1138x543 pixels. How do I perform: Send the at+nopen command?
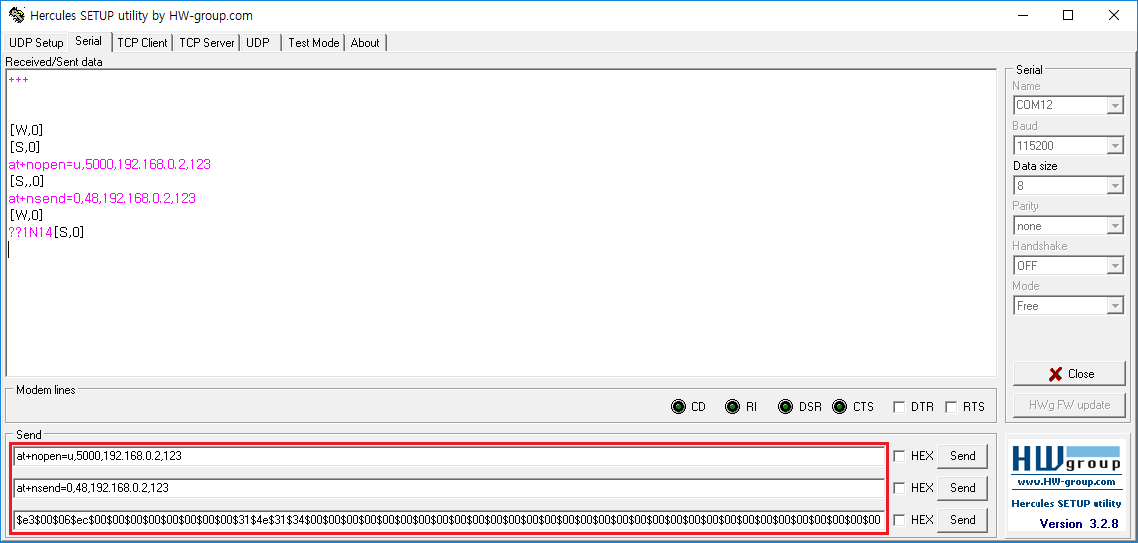[x=962, y=456]
